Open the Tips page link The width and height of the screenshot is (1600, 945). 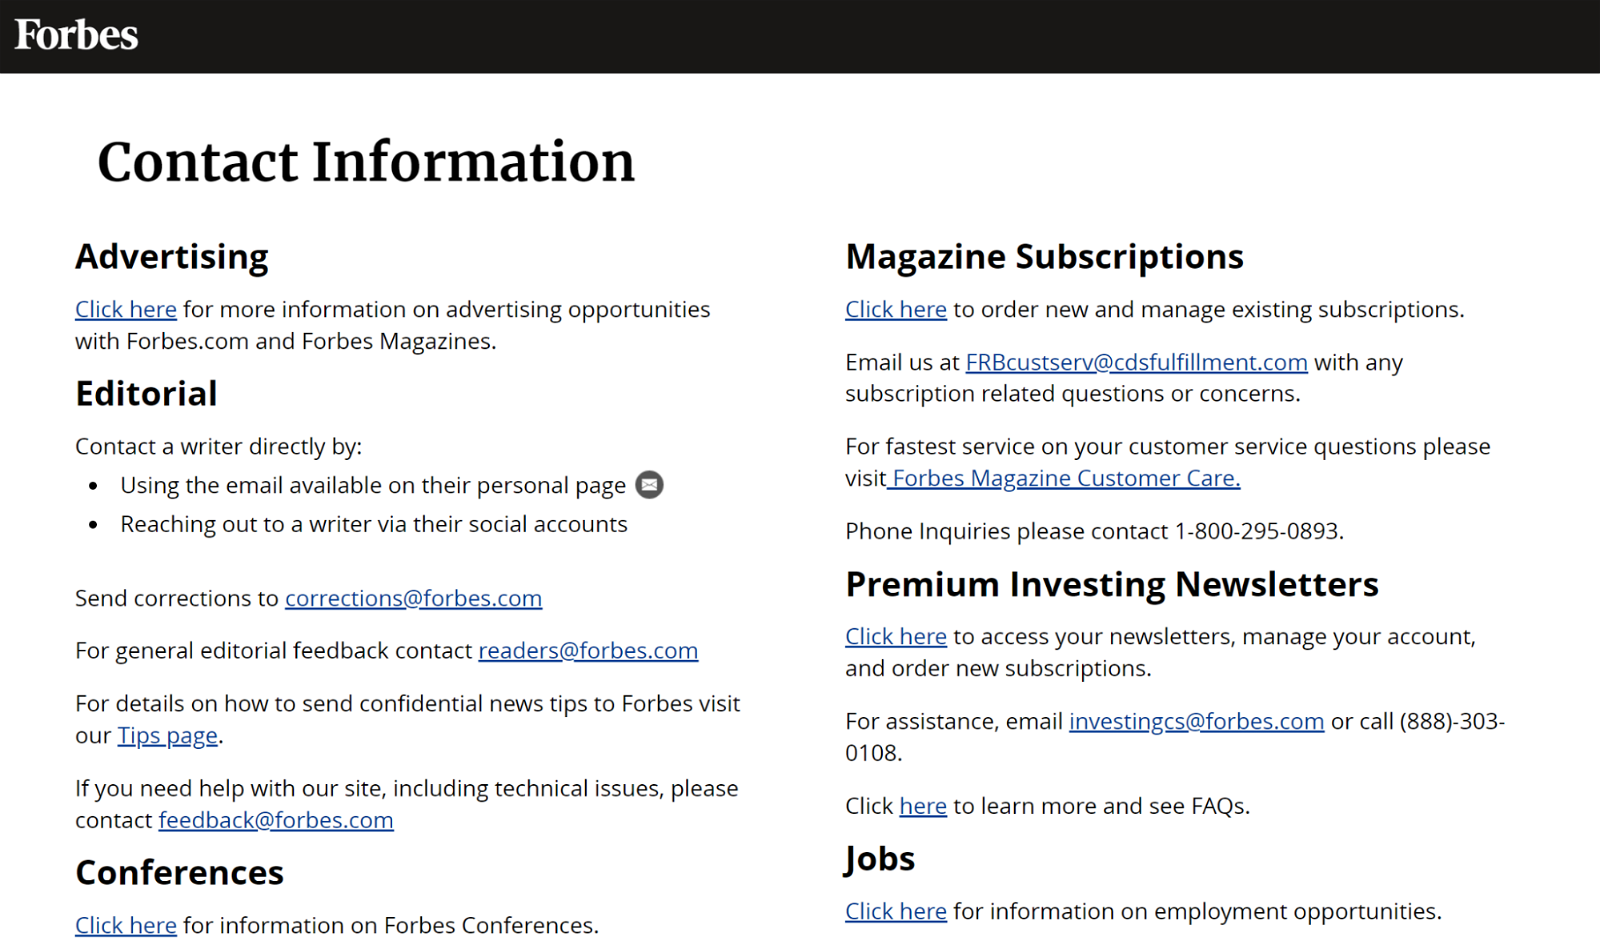[x=167, y=736]
